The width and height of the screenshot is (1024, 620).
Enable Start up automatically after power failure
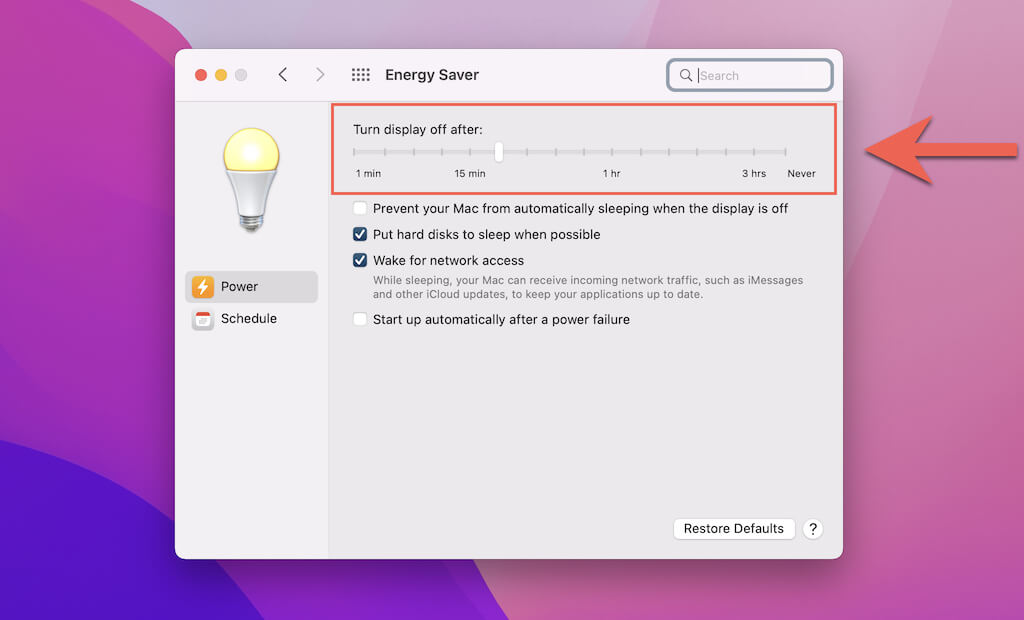coord(360,319)
